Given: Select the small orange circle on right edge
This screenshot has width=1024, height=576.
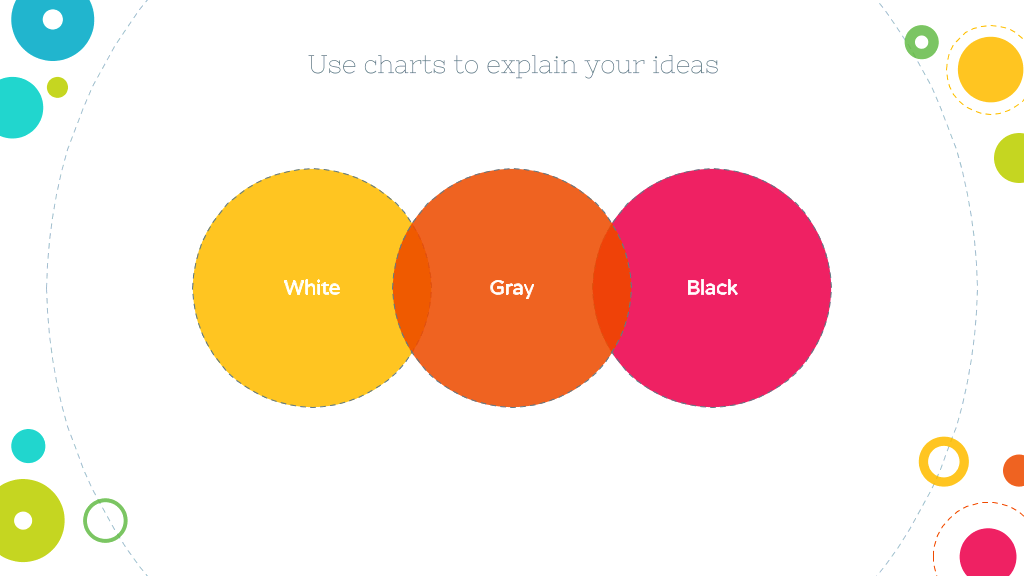Looking at the screenshot, I should click(1014, 470).
